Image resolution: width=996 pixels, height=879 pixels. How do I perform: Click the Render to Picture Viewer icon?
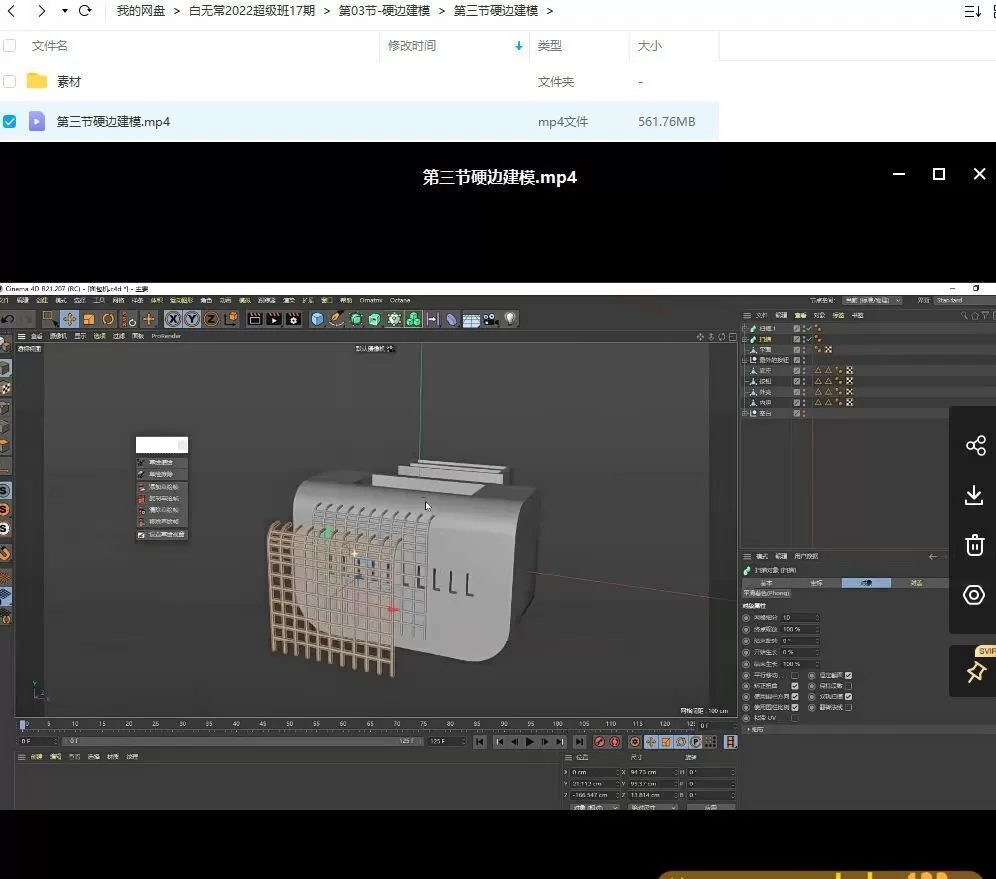(273, 318)
